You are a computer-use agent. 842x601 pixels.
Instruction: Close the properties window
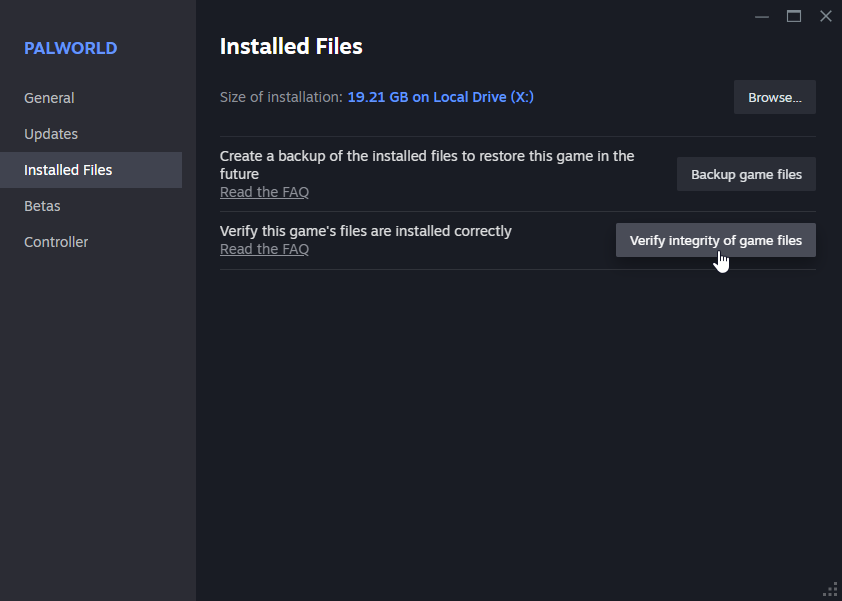pos(826,17)
